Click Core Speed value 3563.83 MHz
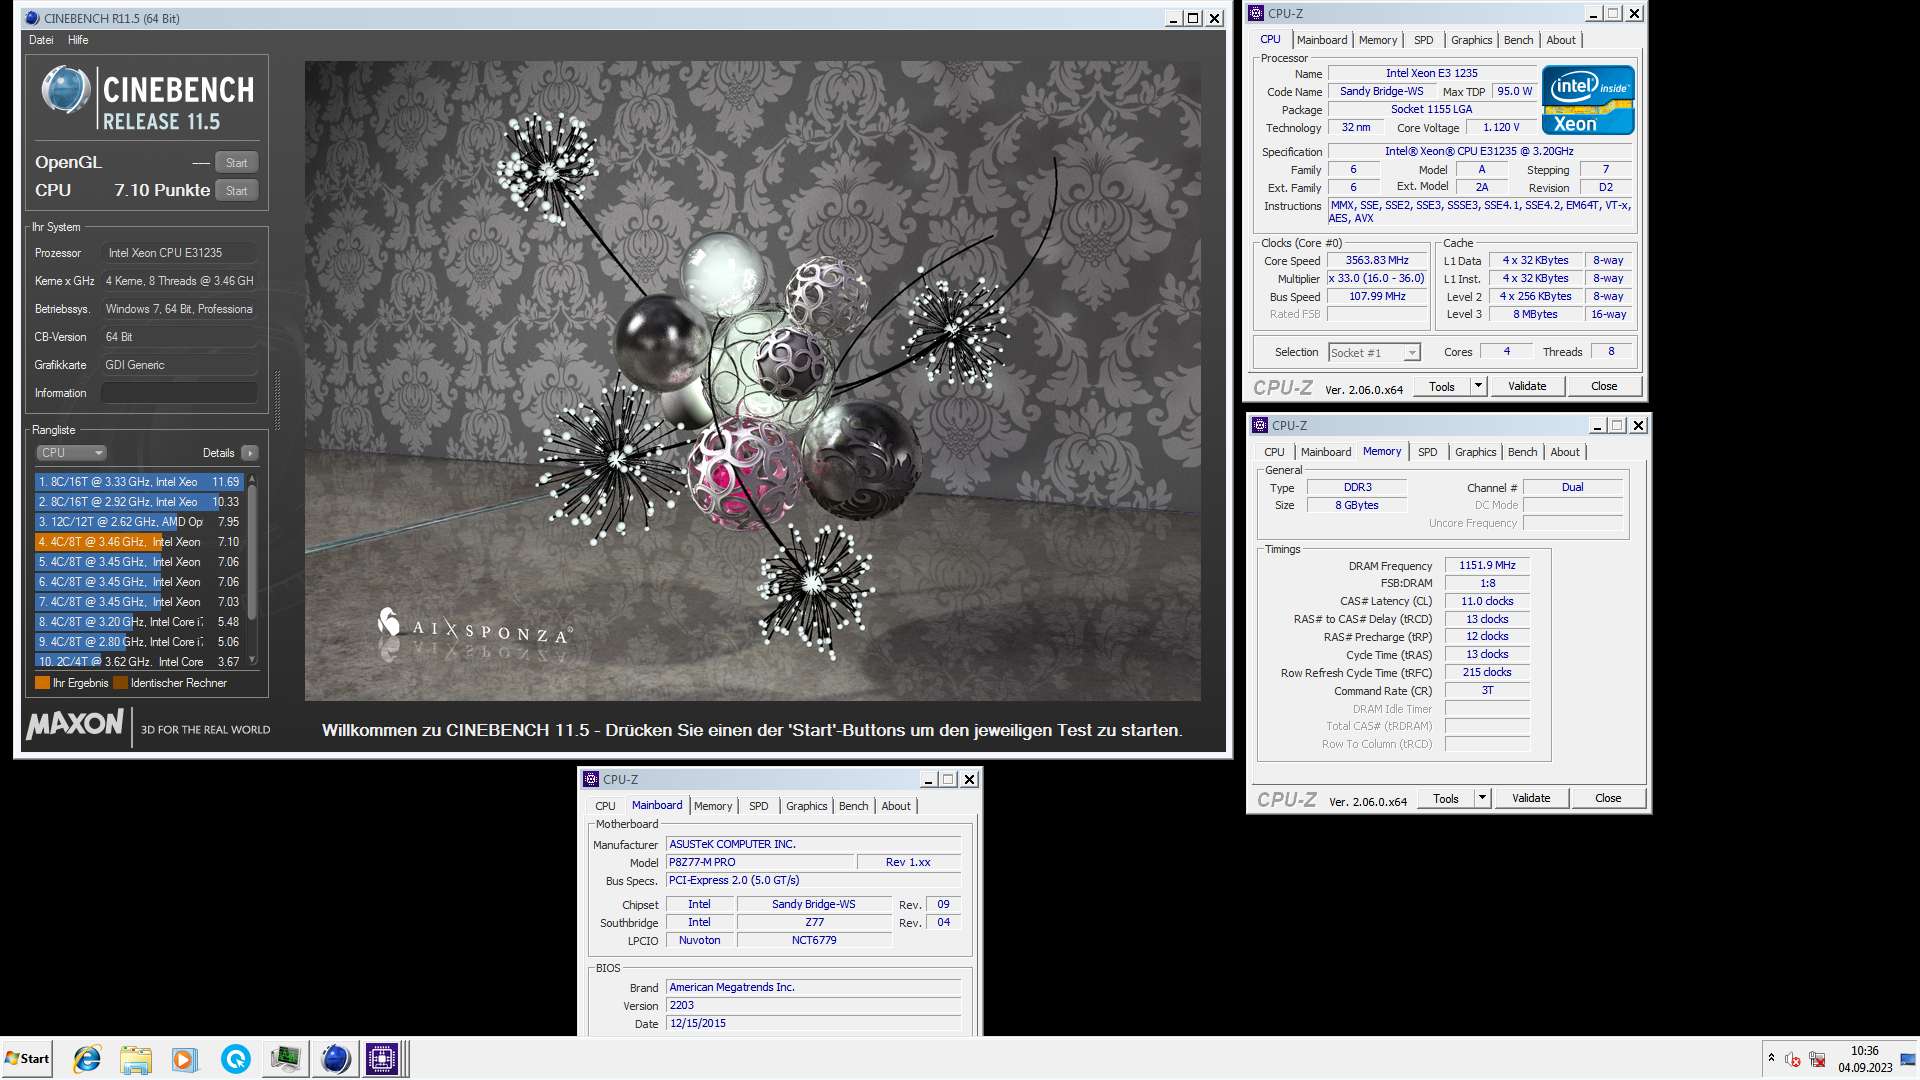Viewport: 1920px width, 1080px height. pyautogui.click(x=1377, y=260)
